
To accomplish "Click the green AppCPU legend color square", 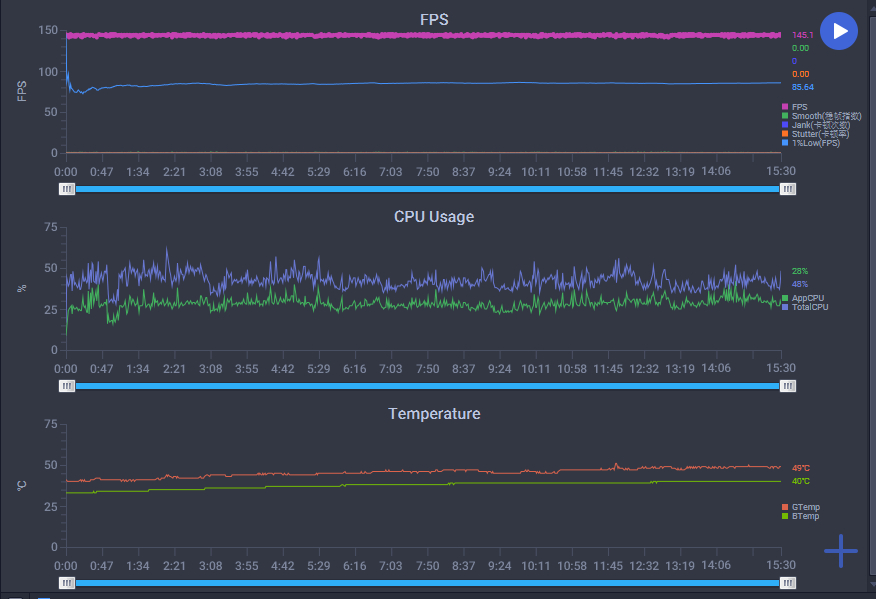I will [x=785, y=298].
